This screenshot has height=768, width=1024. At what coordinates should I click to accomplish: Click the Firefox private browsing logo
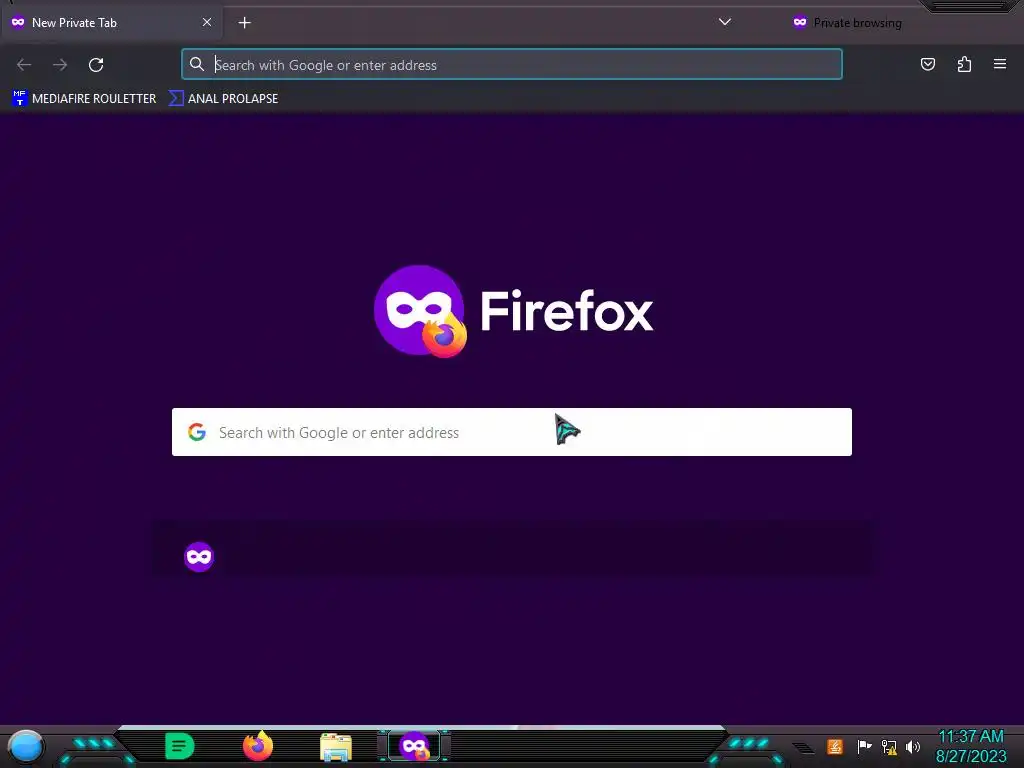(x=421, y=311)
